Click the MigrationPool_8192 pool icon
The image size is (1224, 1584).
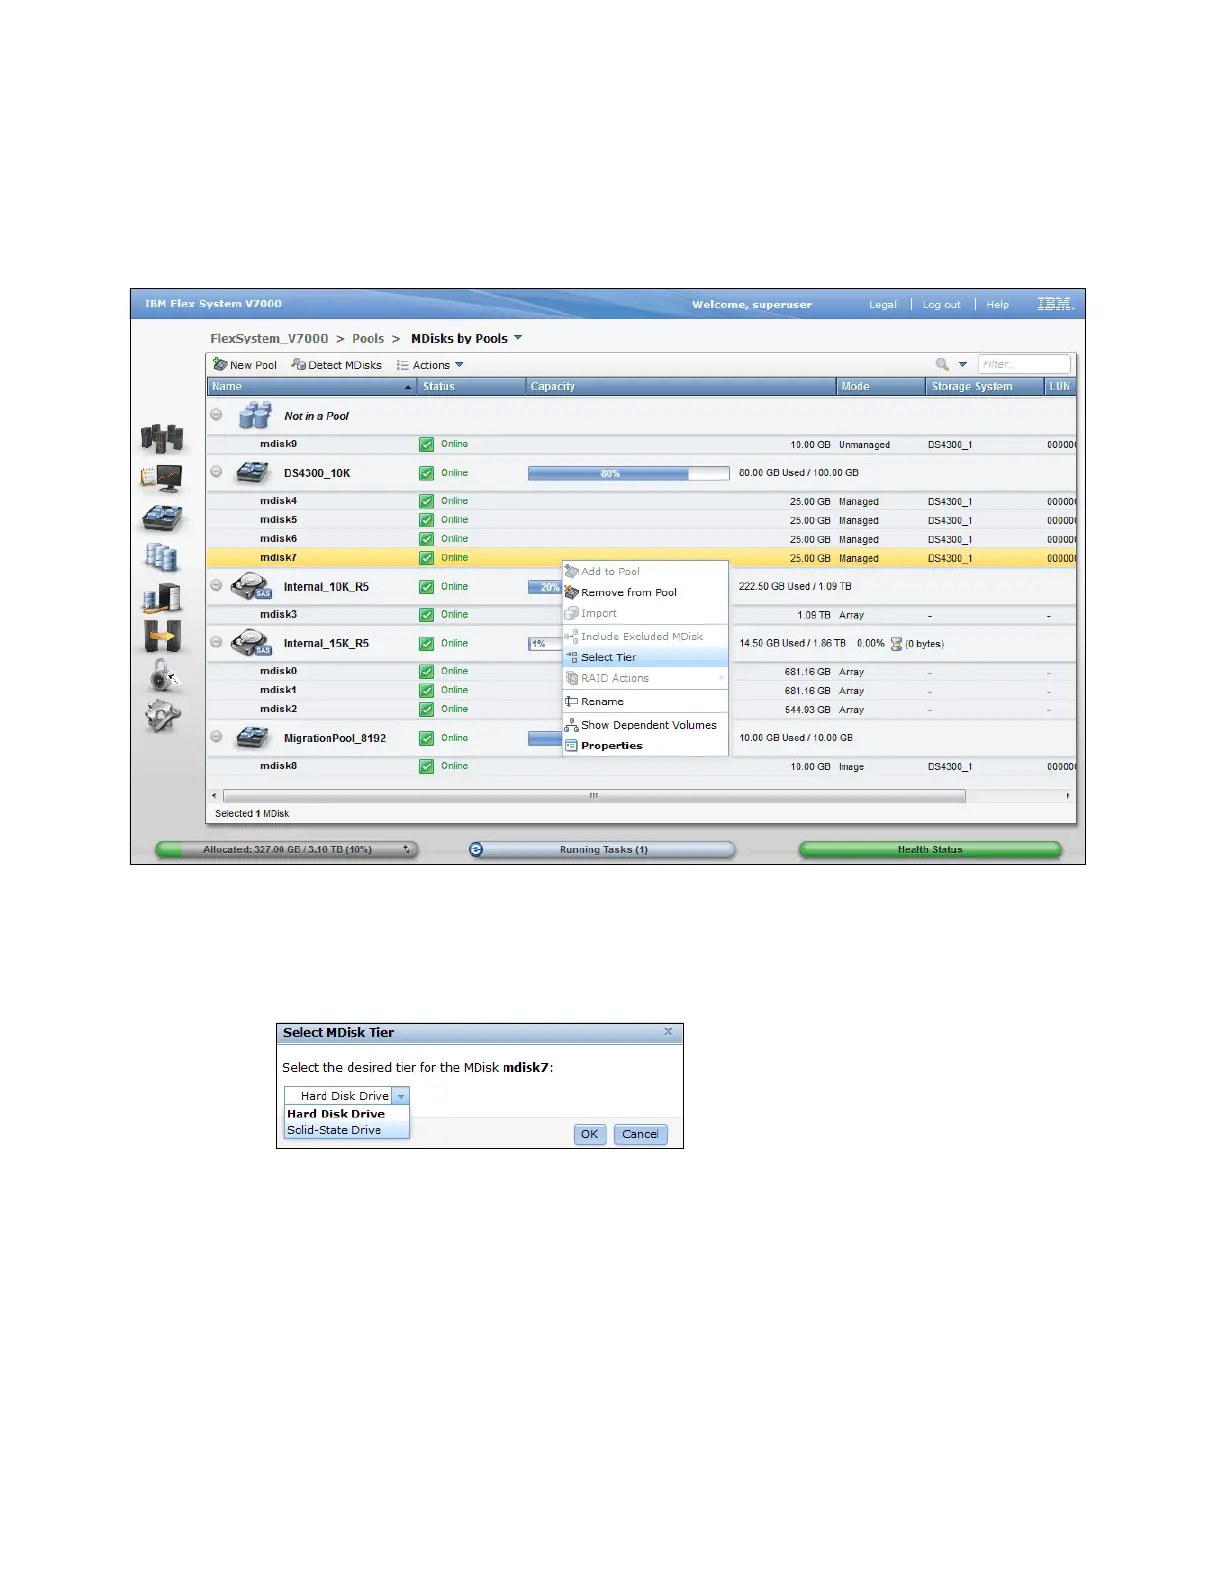(252, 738)
